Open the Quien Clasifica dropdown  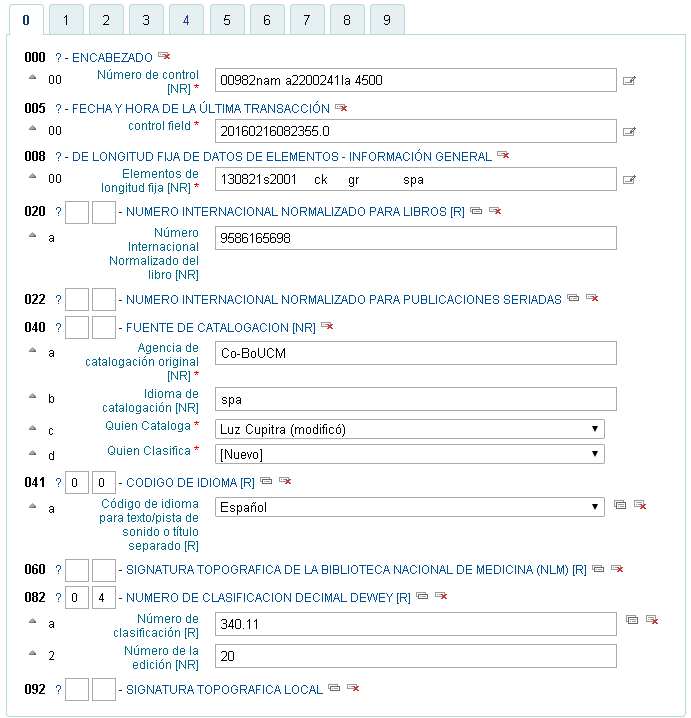[x=410, y=454]
